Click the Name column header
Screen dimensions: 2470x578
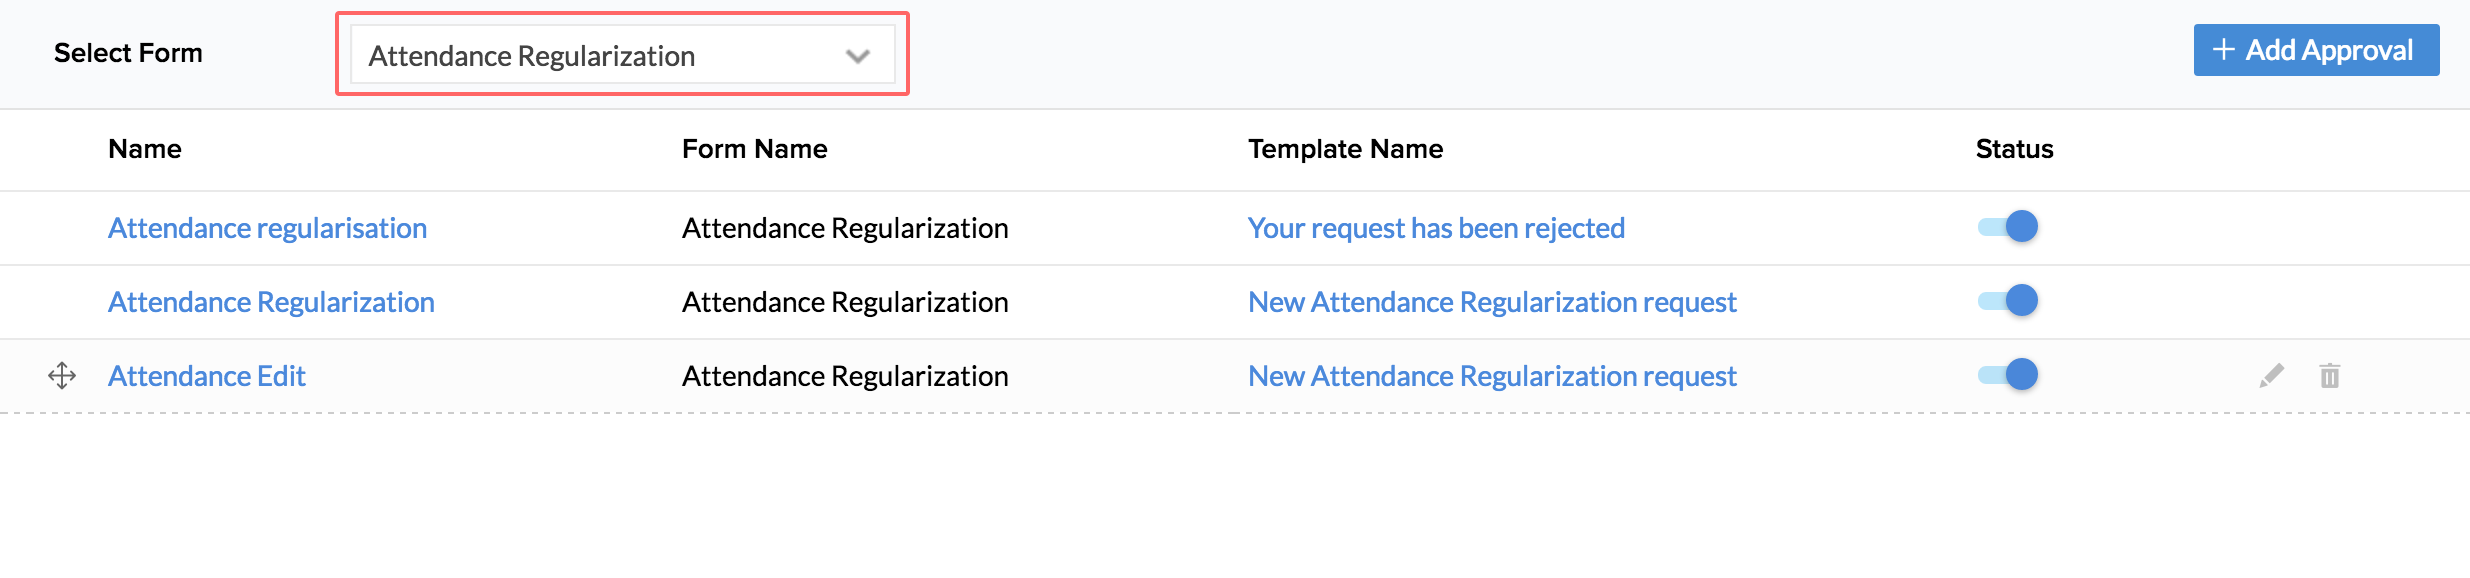point(145,149)
